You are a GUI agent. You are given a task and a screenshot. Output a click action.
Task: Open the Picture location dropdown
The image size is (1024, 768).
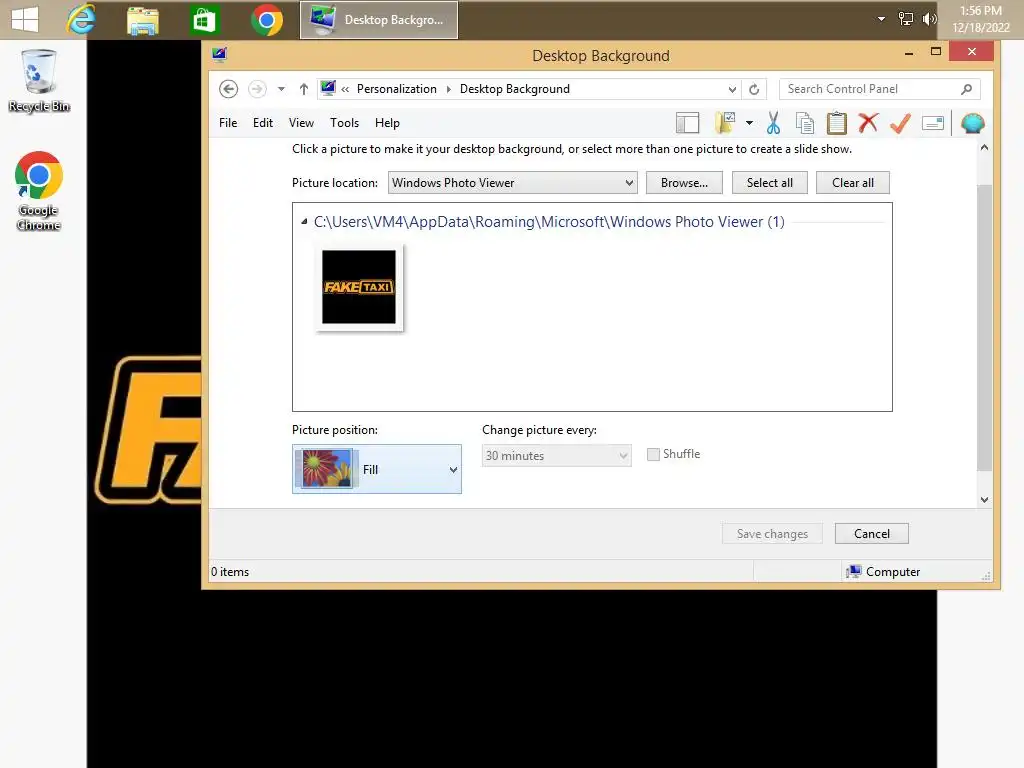point(513,183)
